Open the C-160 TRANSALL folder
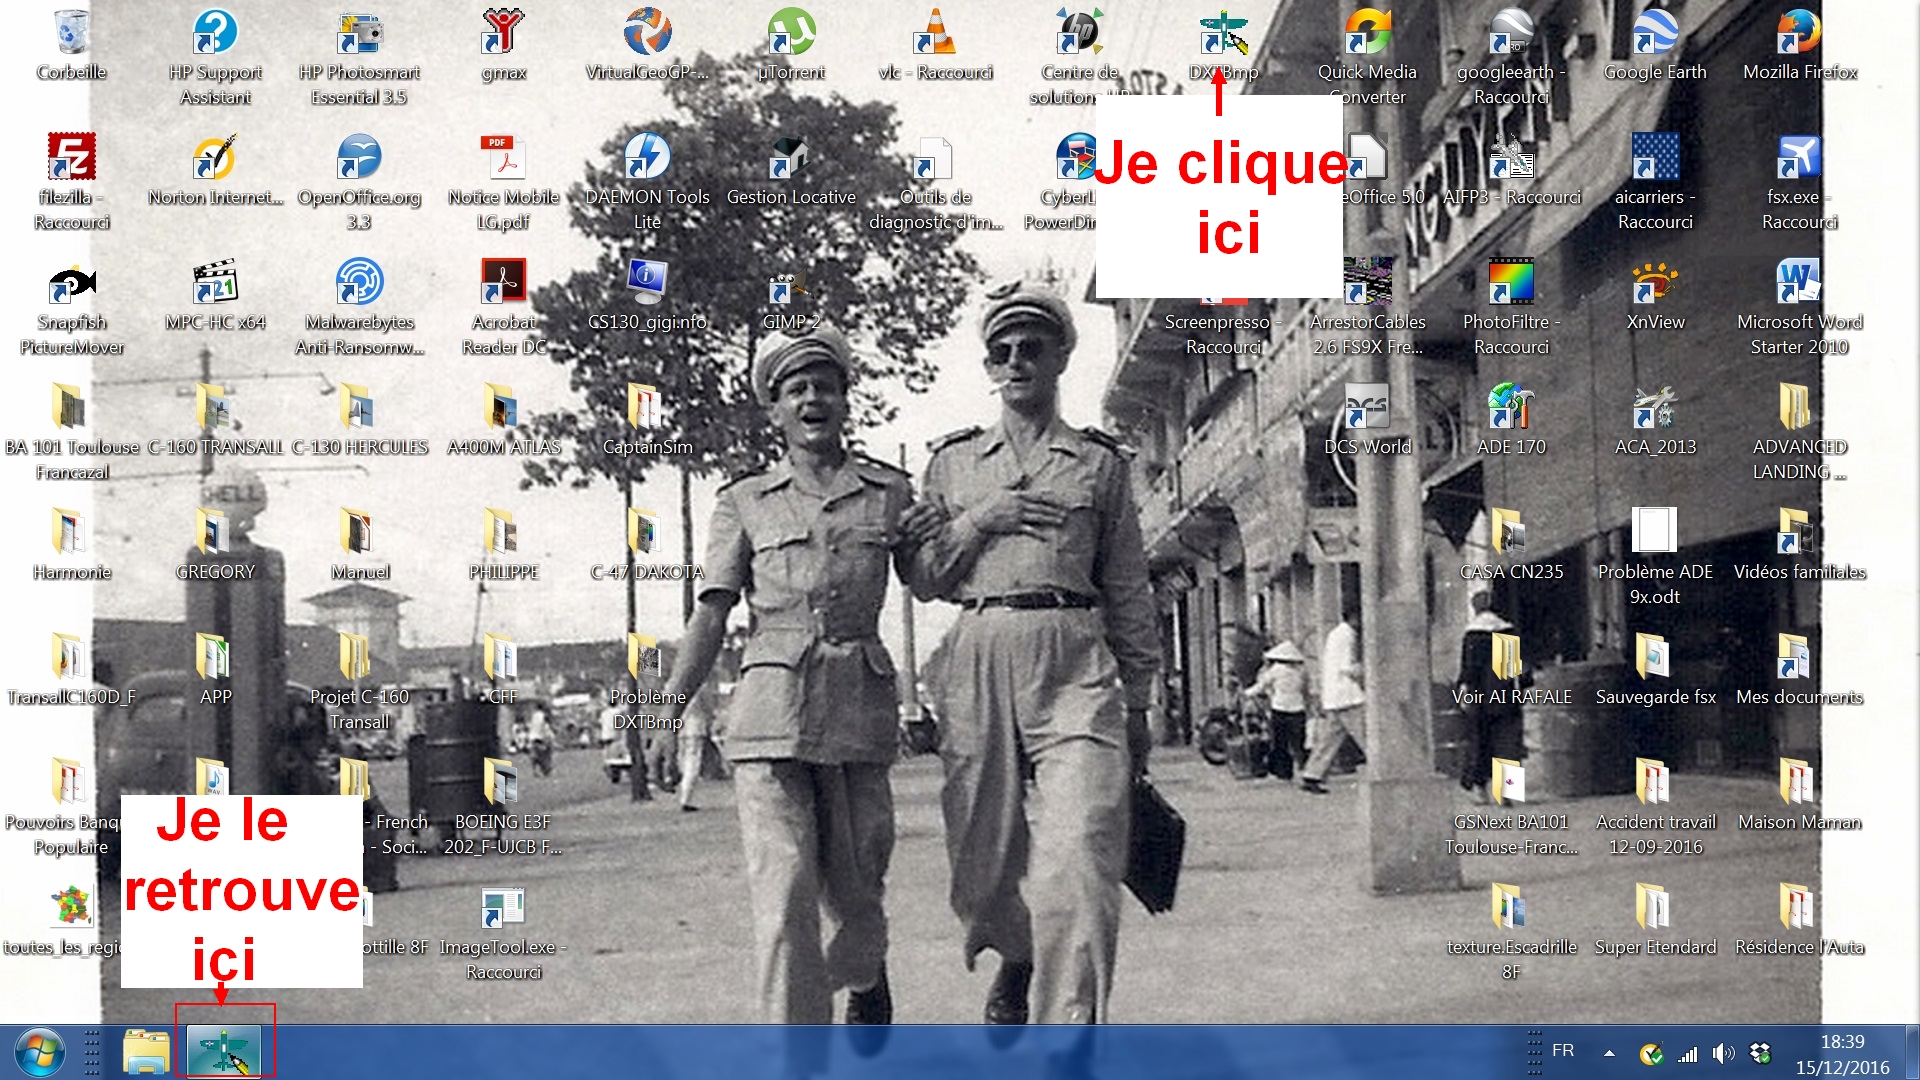 (215, 408)
